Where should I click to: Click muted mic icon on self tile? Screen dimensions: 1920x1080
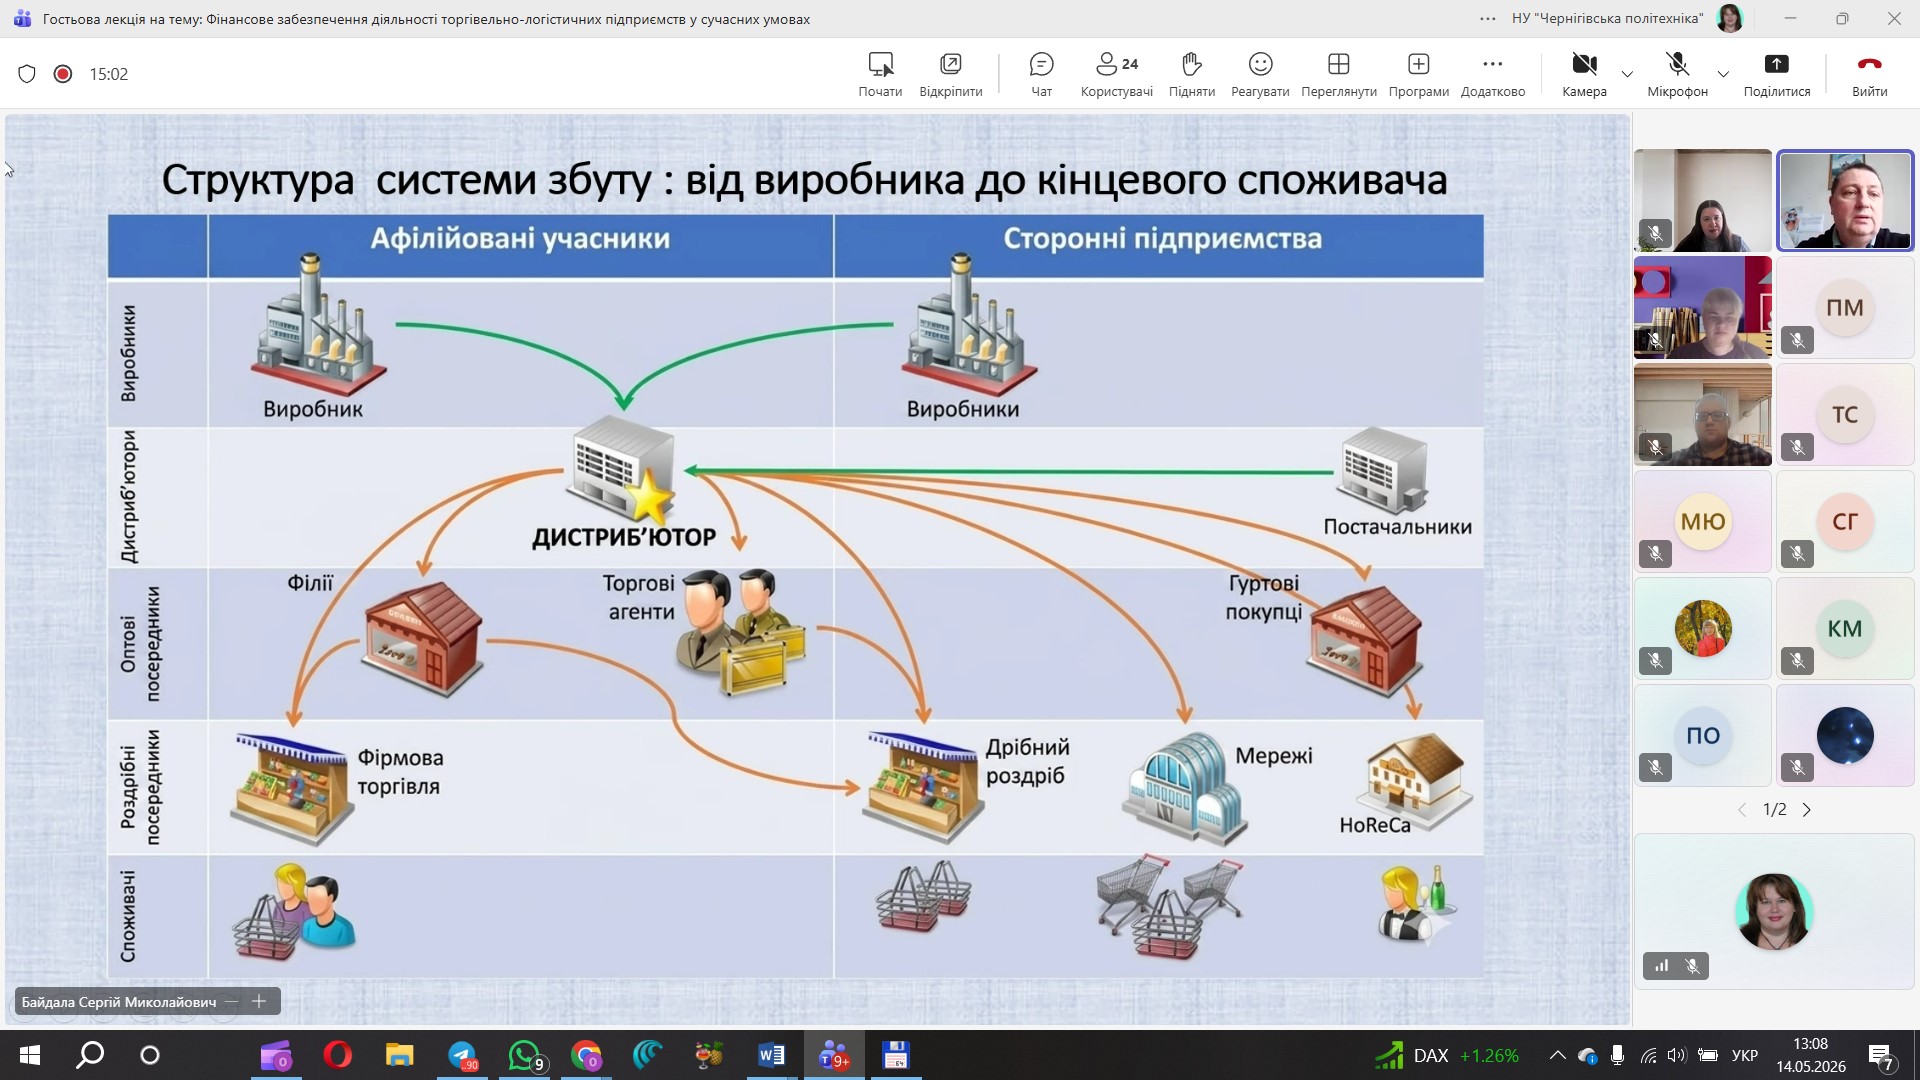pyautogui.click(x=1692, y=966)
